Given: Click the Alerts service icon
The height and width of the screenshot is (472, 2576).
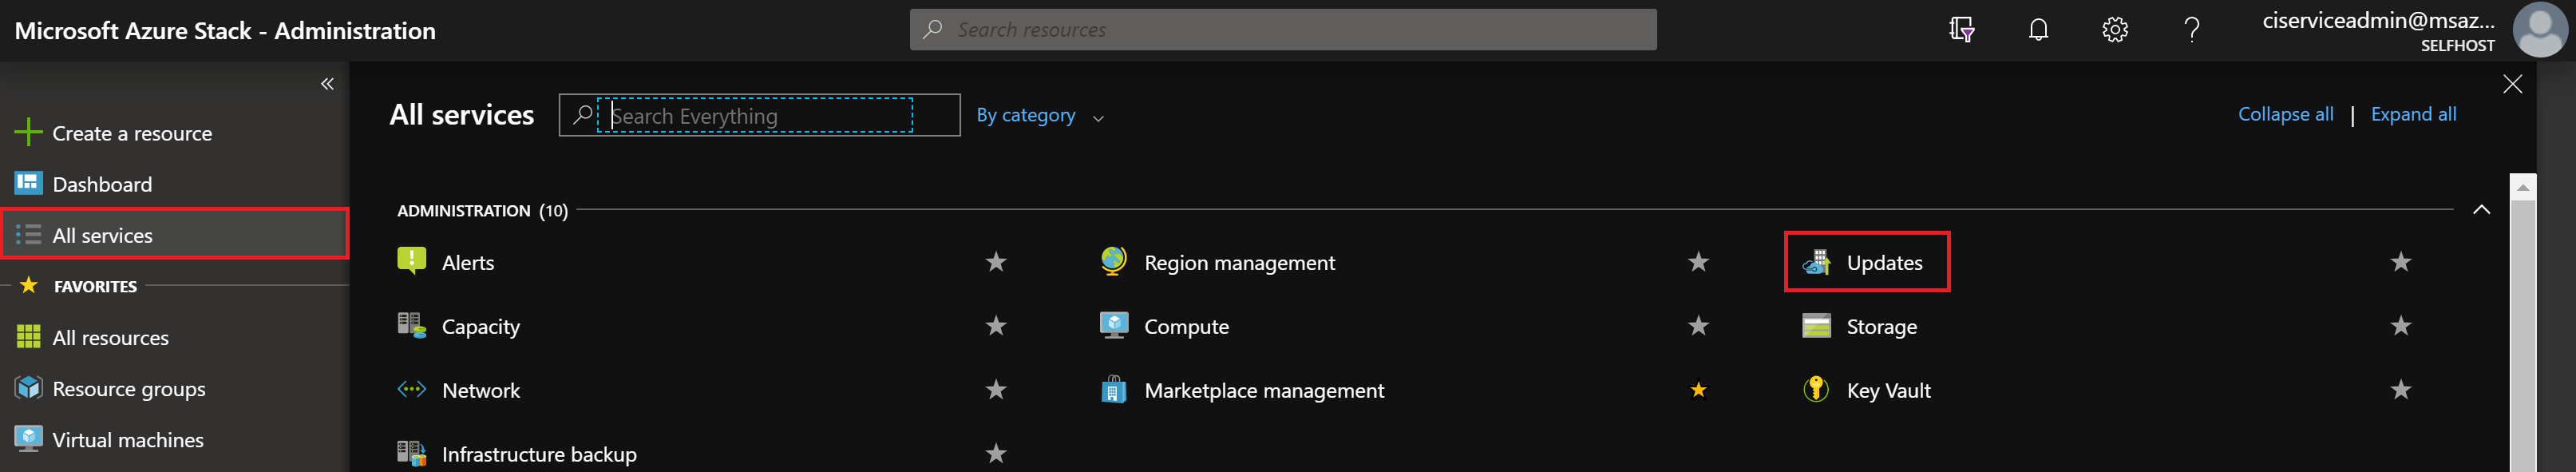Looking at the screenshot, I should [411, 262].
